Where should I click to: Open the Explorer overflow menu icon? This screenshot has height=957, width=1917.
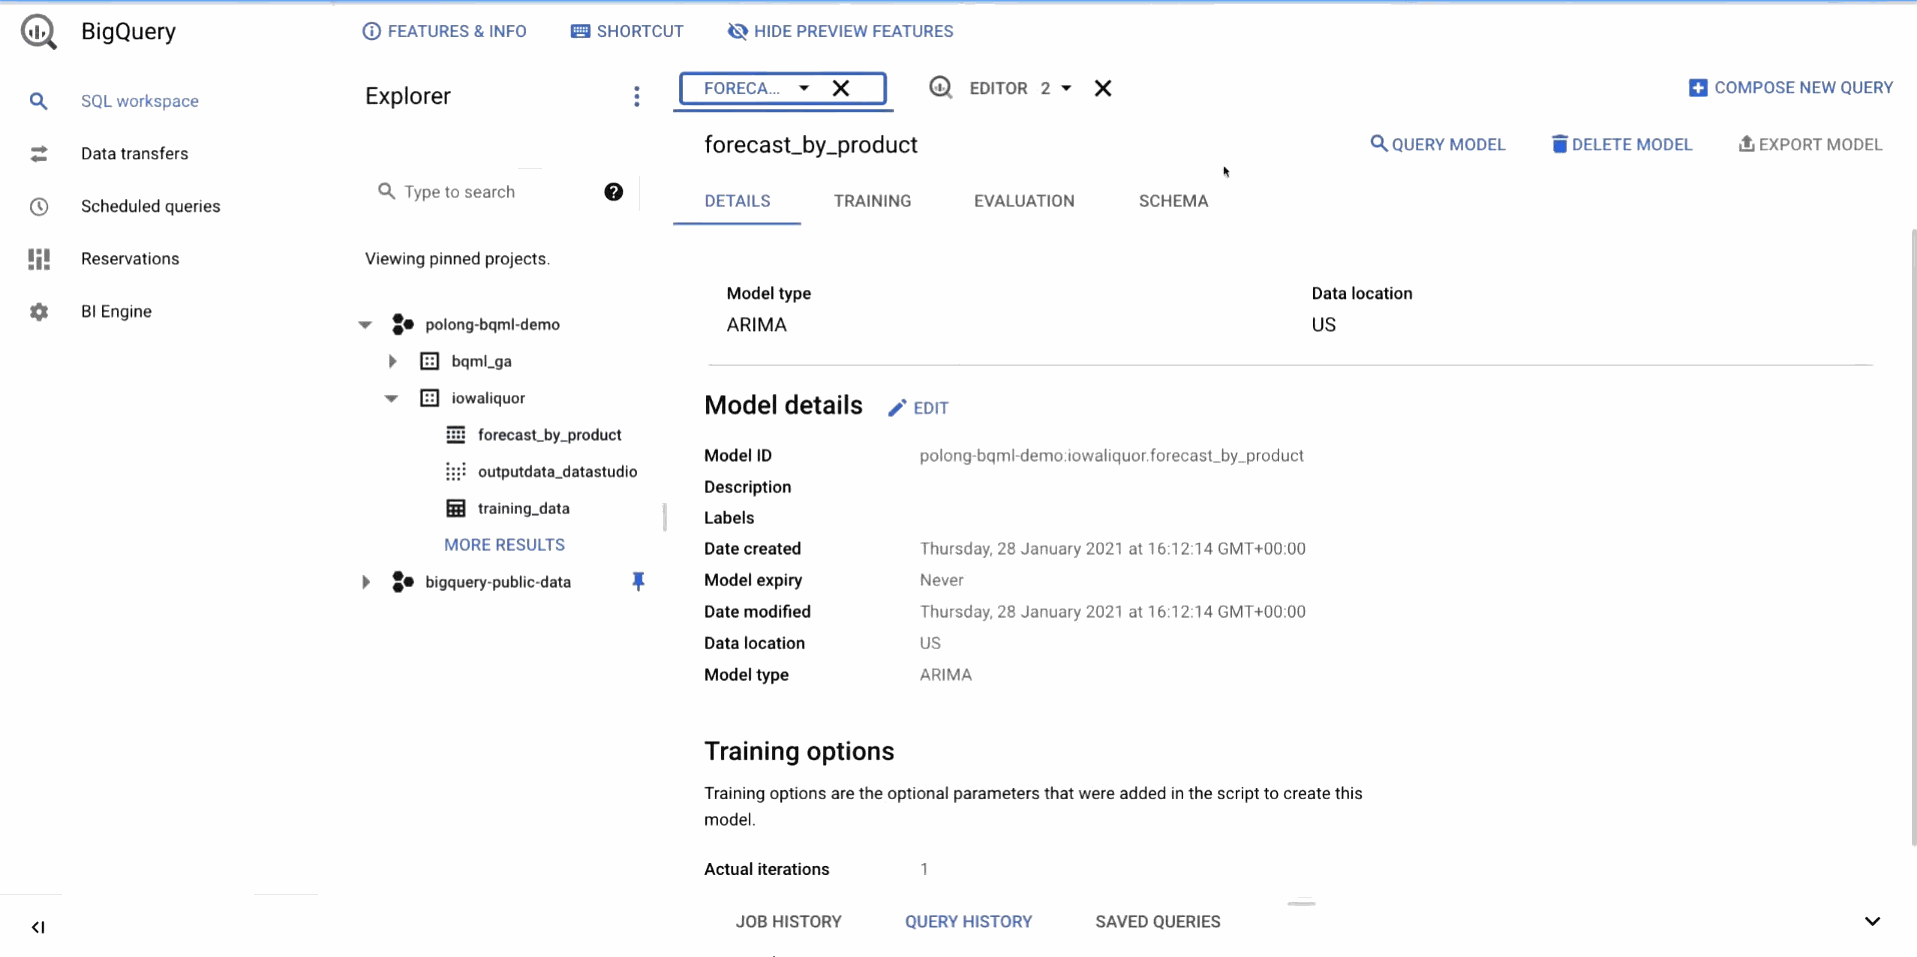coord(637,96)
